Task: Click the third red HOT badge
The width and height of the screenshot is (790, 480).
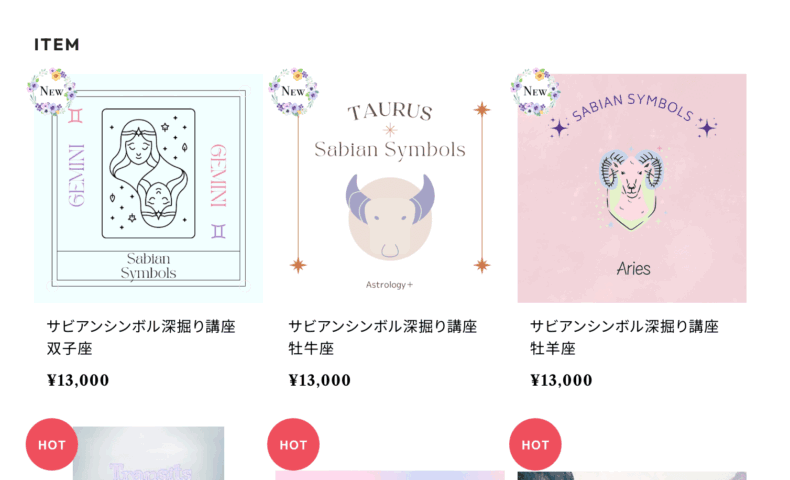Action: (x=535, y=444)
